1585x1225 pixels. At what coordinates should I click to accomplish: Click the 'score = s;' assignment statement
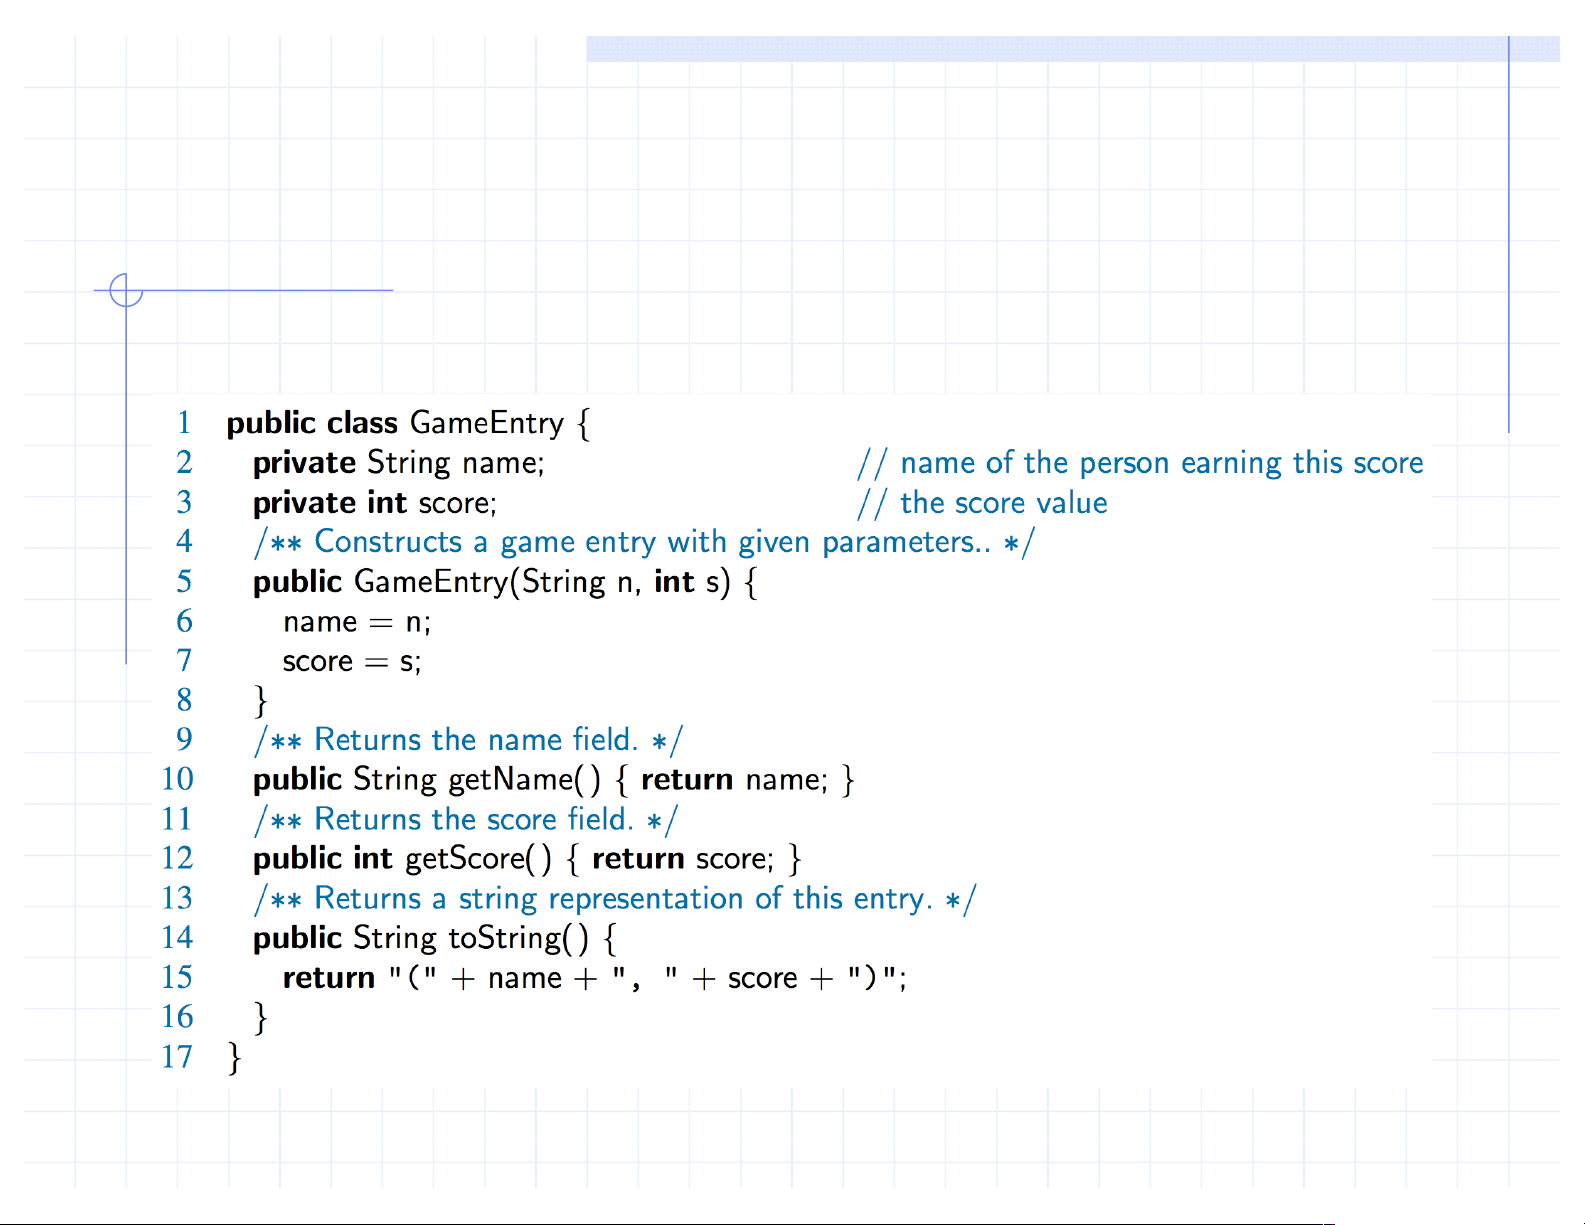point(352,662)
